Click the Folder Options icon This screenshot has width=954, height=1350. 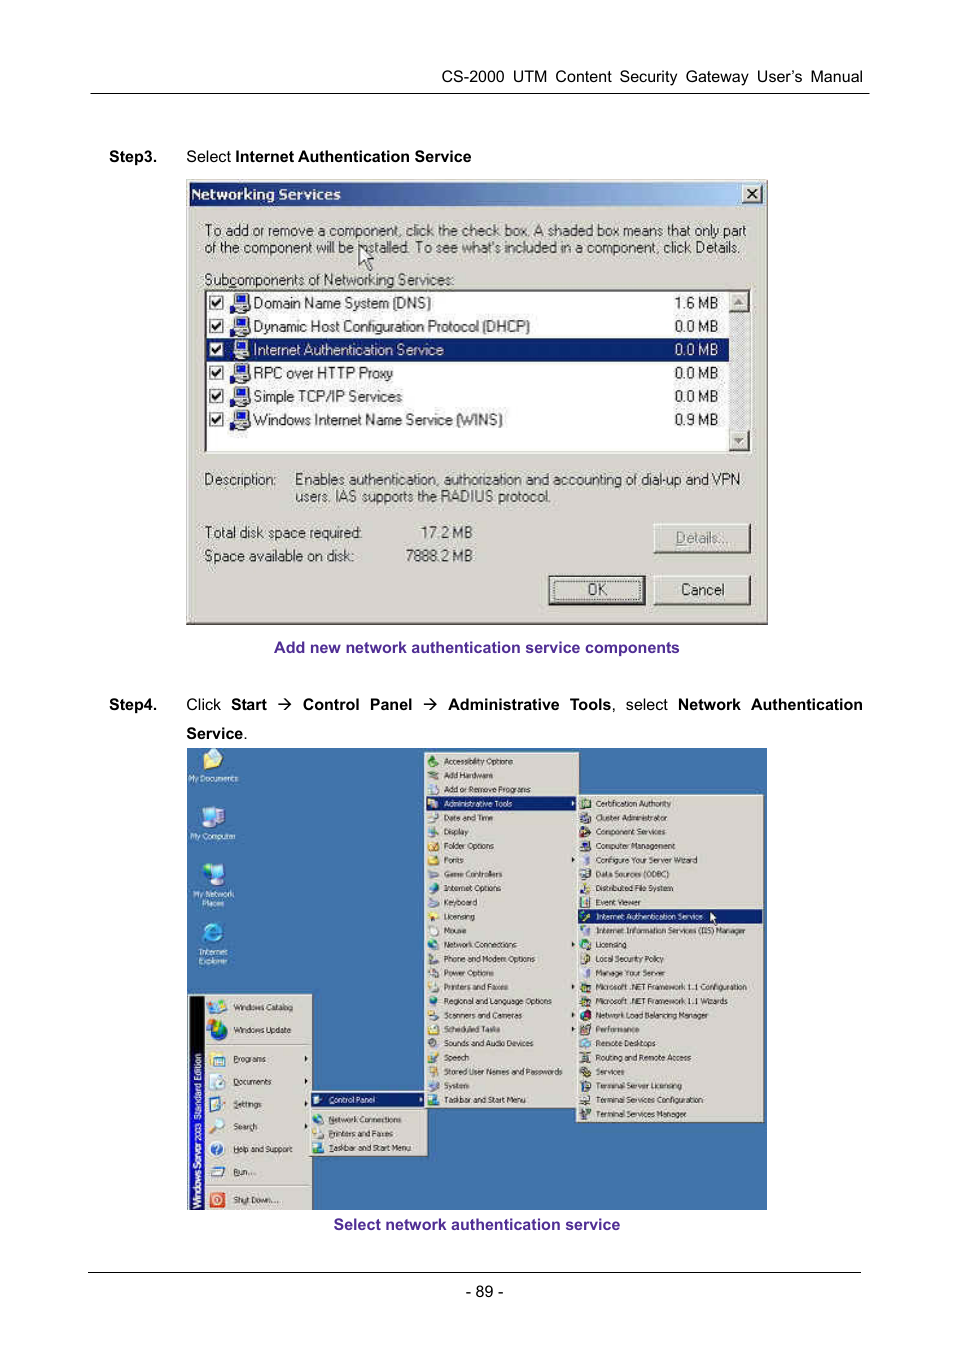tap(433, 845)
